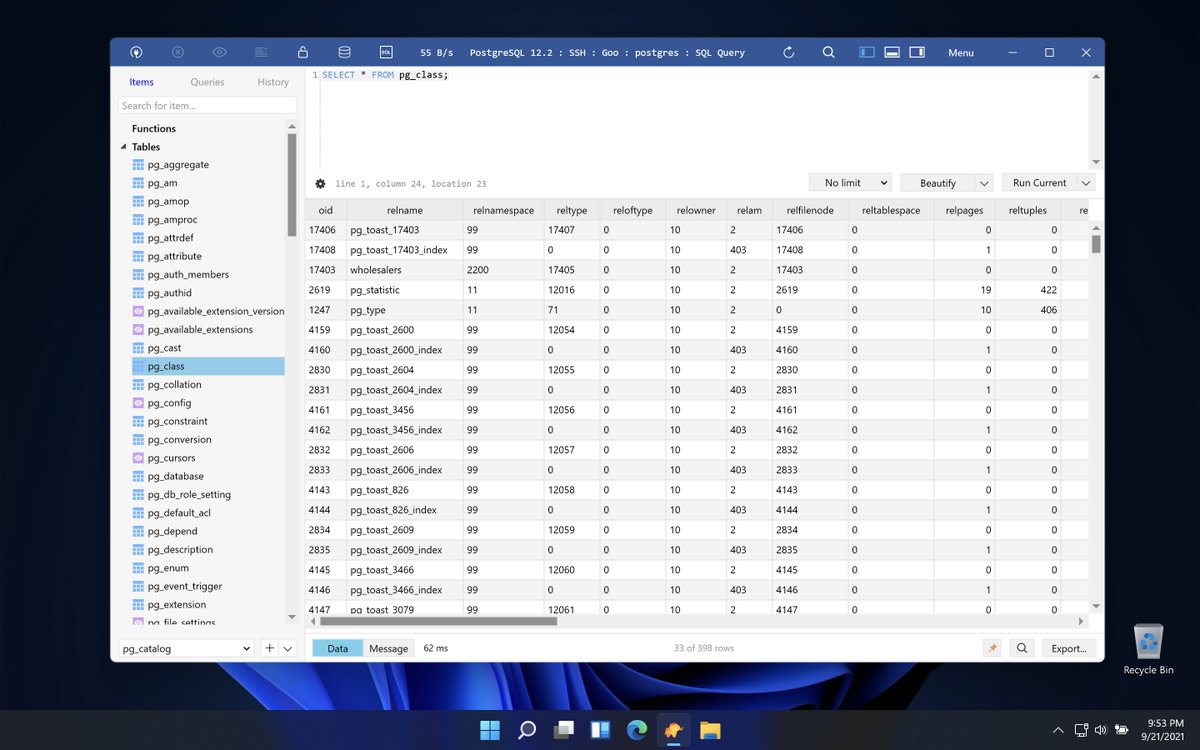The image size is (1200, 750).
Task: Click the pg_cursors view icon
Action: (x=138, y=458)
